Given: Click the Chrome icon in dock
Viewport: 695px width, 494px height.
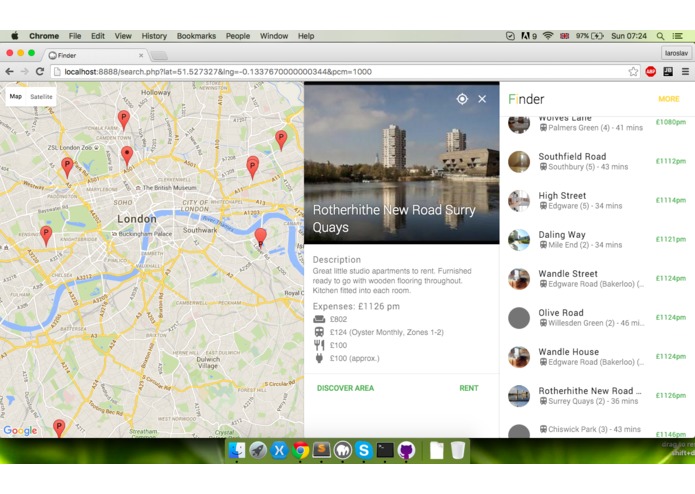Looking at the screenshot, I should 300,451.
